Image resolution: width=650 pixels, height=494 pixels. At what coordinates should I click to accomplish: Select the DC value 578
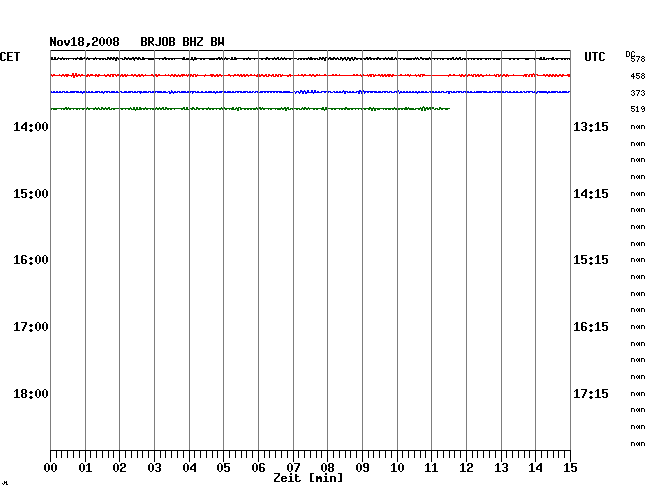638,59
